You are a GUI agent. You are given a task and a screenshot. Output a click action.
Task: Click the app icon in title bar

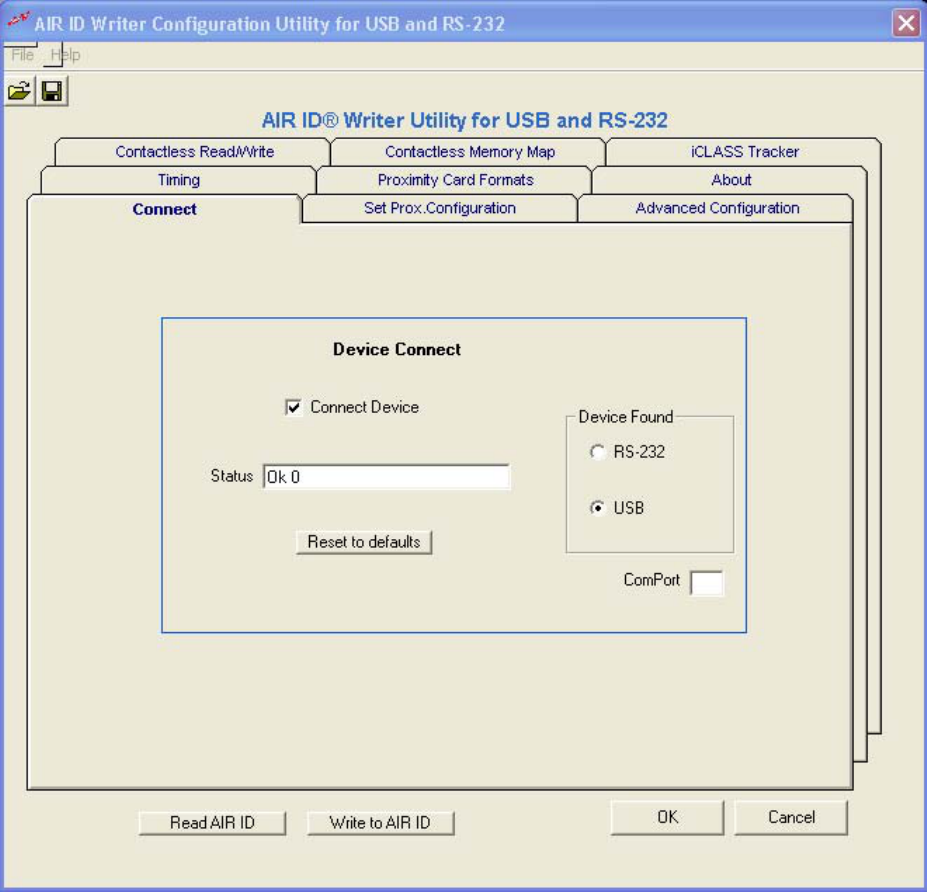point(18,21)
